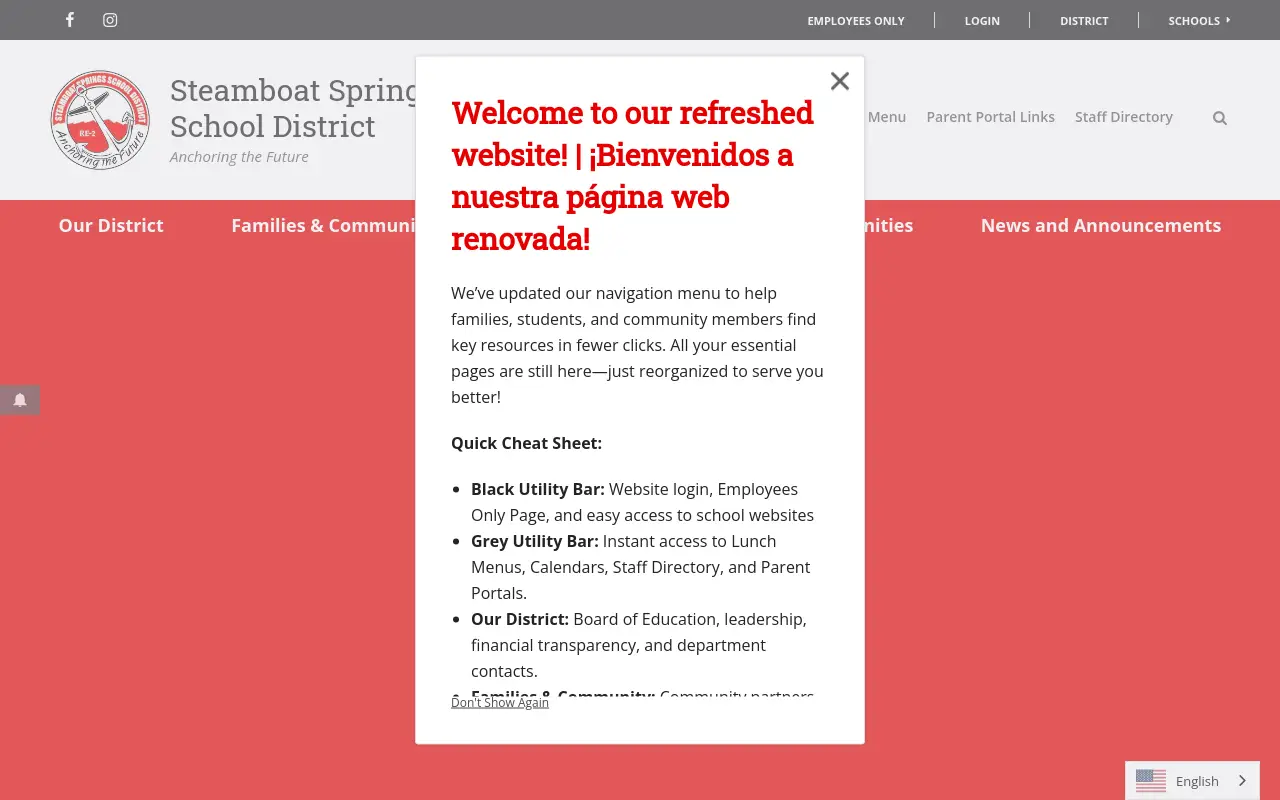Viewport: 1280px width, 800px height.
Task: Open the Our District menu
Action: pos(111,226)
